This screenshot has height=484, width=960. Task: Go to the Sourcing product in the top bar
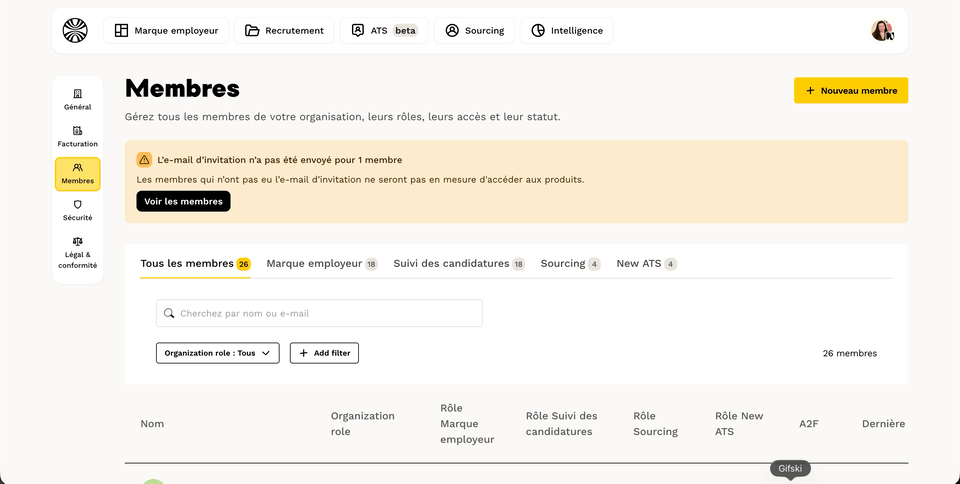(x=474, y=31)
